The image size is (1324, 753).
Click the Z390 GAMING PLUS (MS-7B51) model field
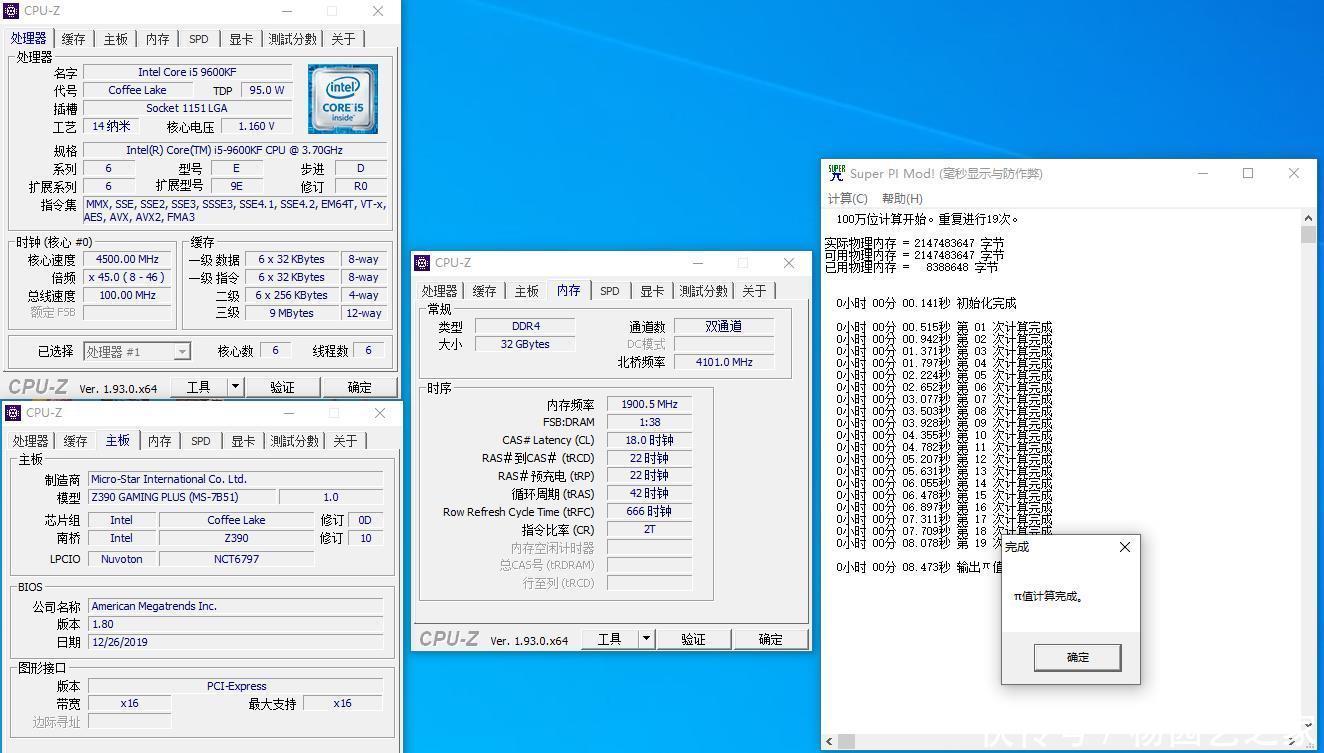(181, 497)
